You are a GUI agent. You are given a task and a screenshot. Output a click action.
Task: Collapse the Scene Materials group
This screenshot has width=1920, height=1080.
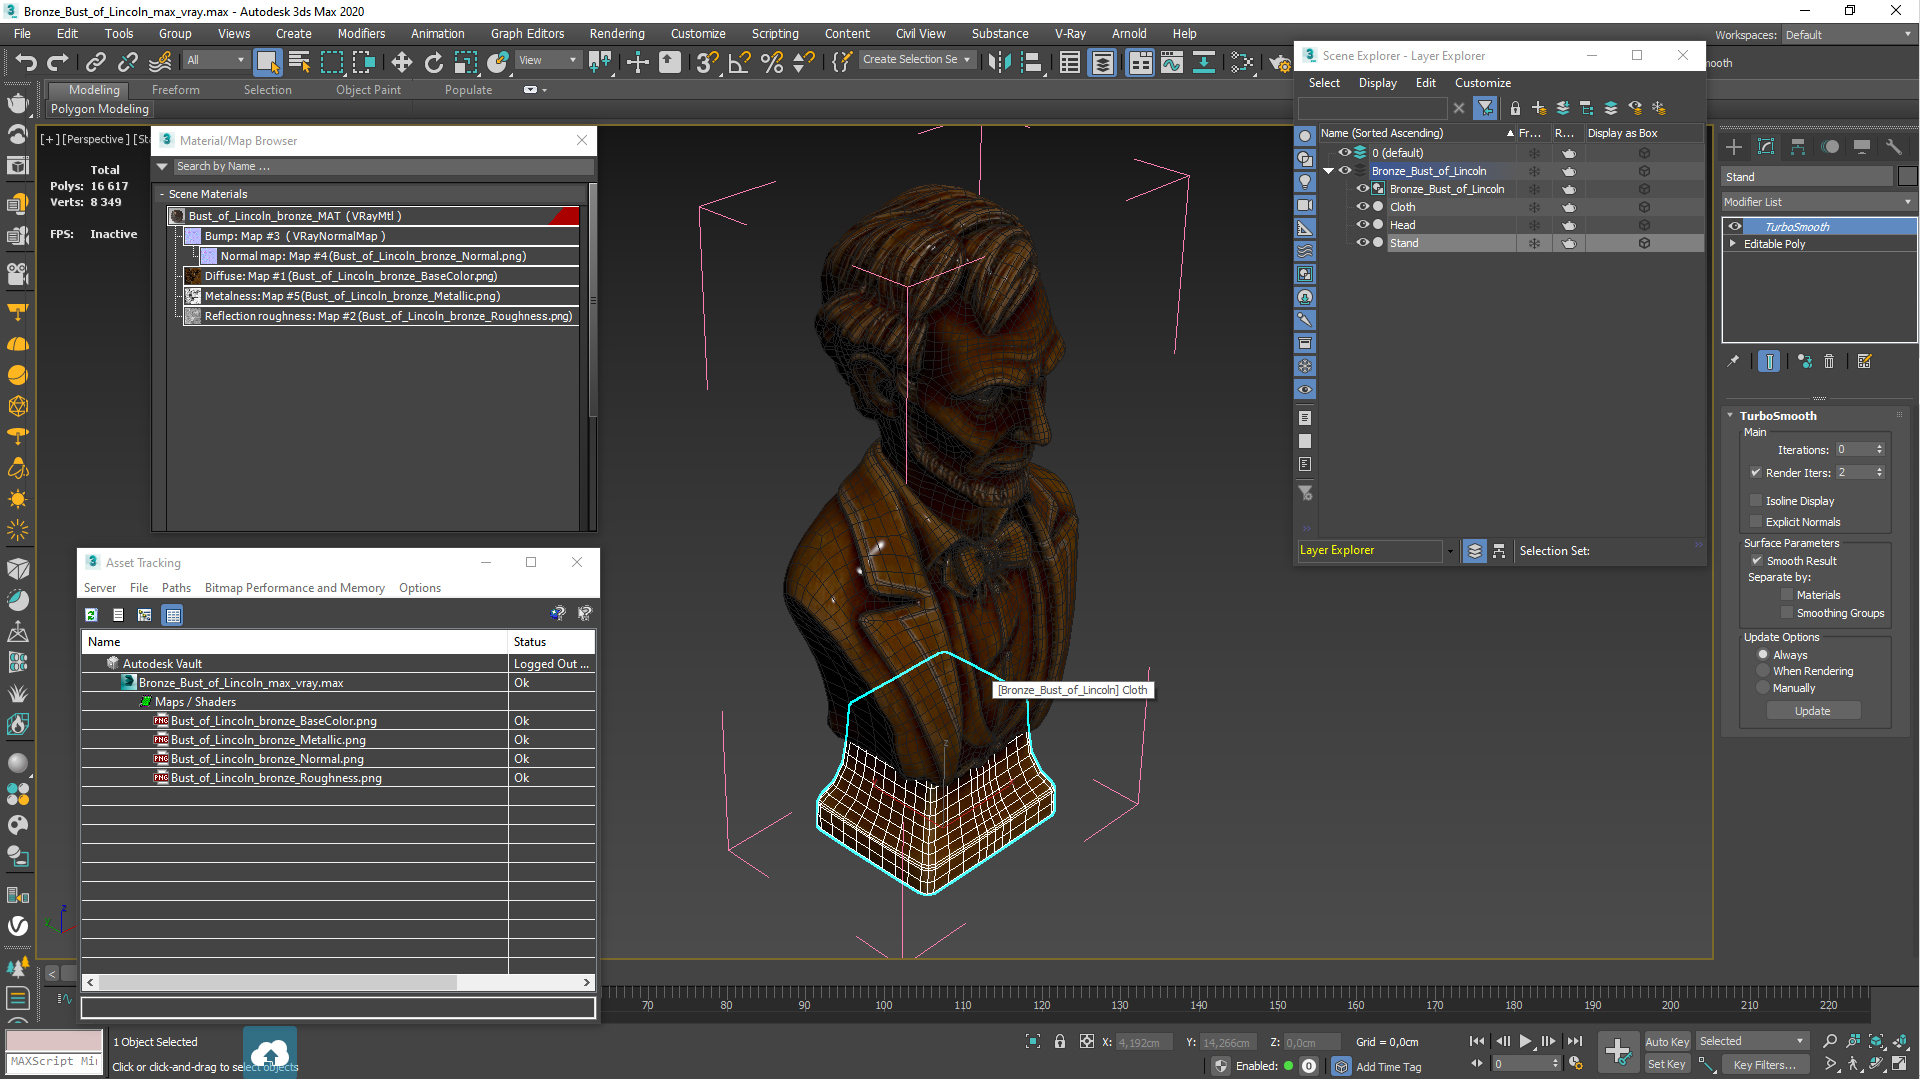pyautogui.click(x=162, y=194)
